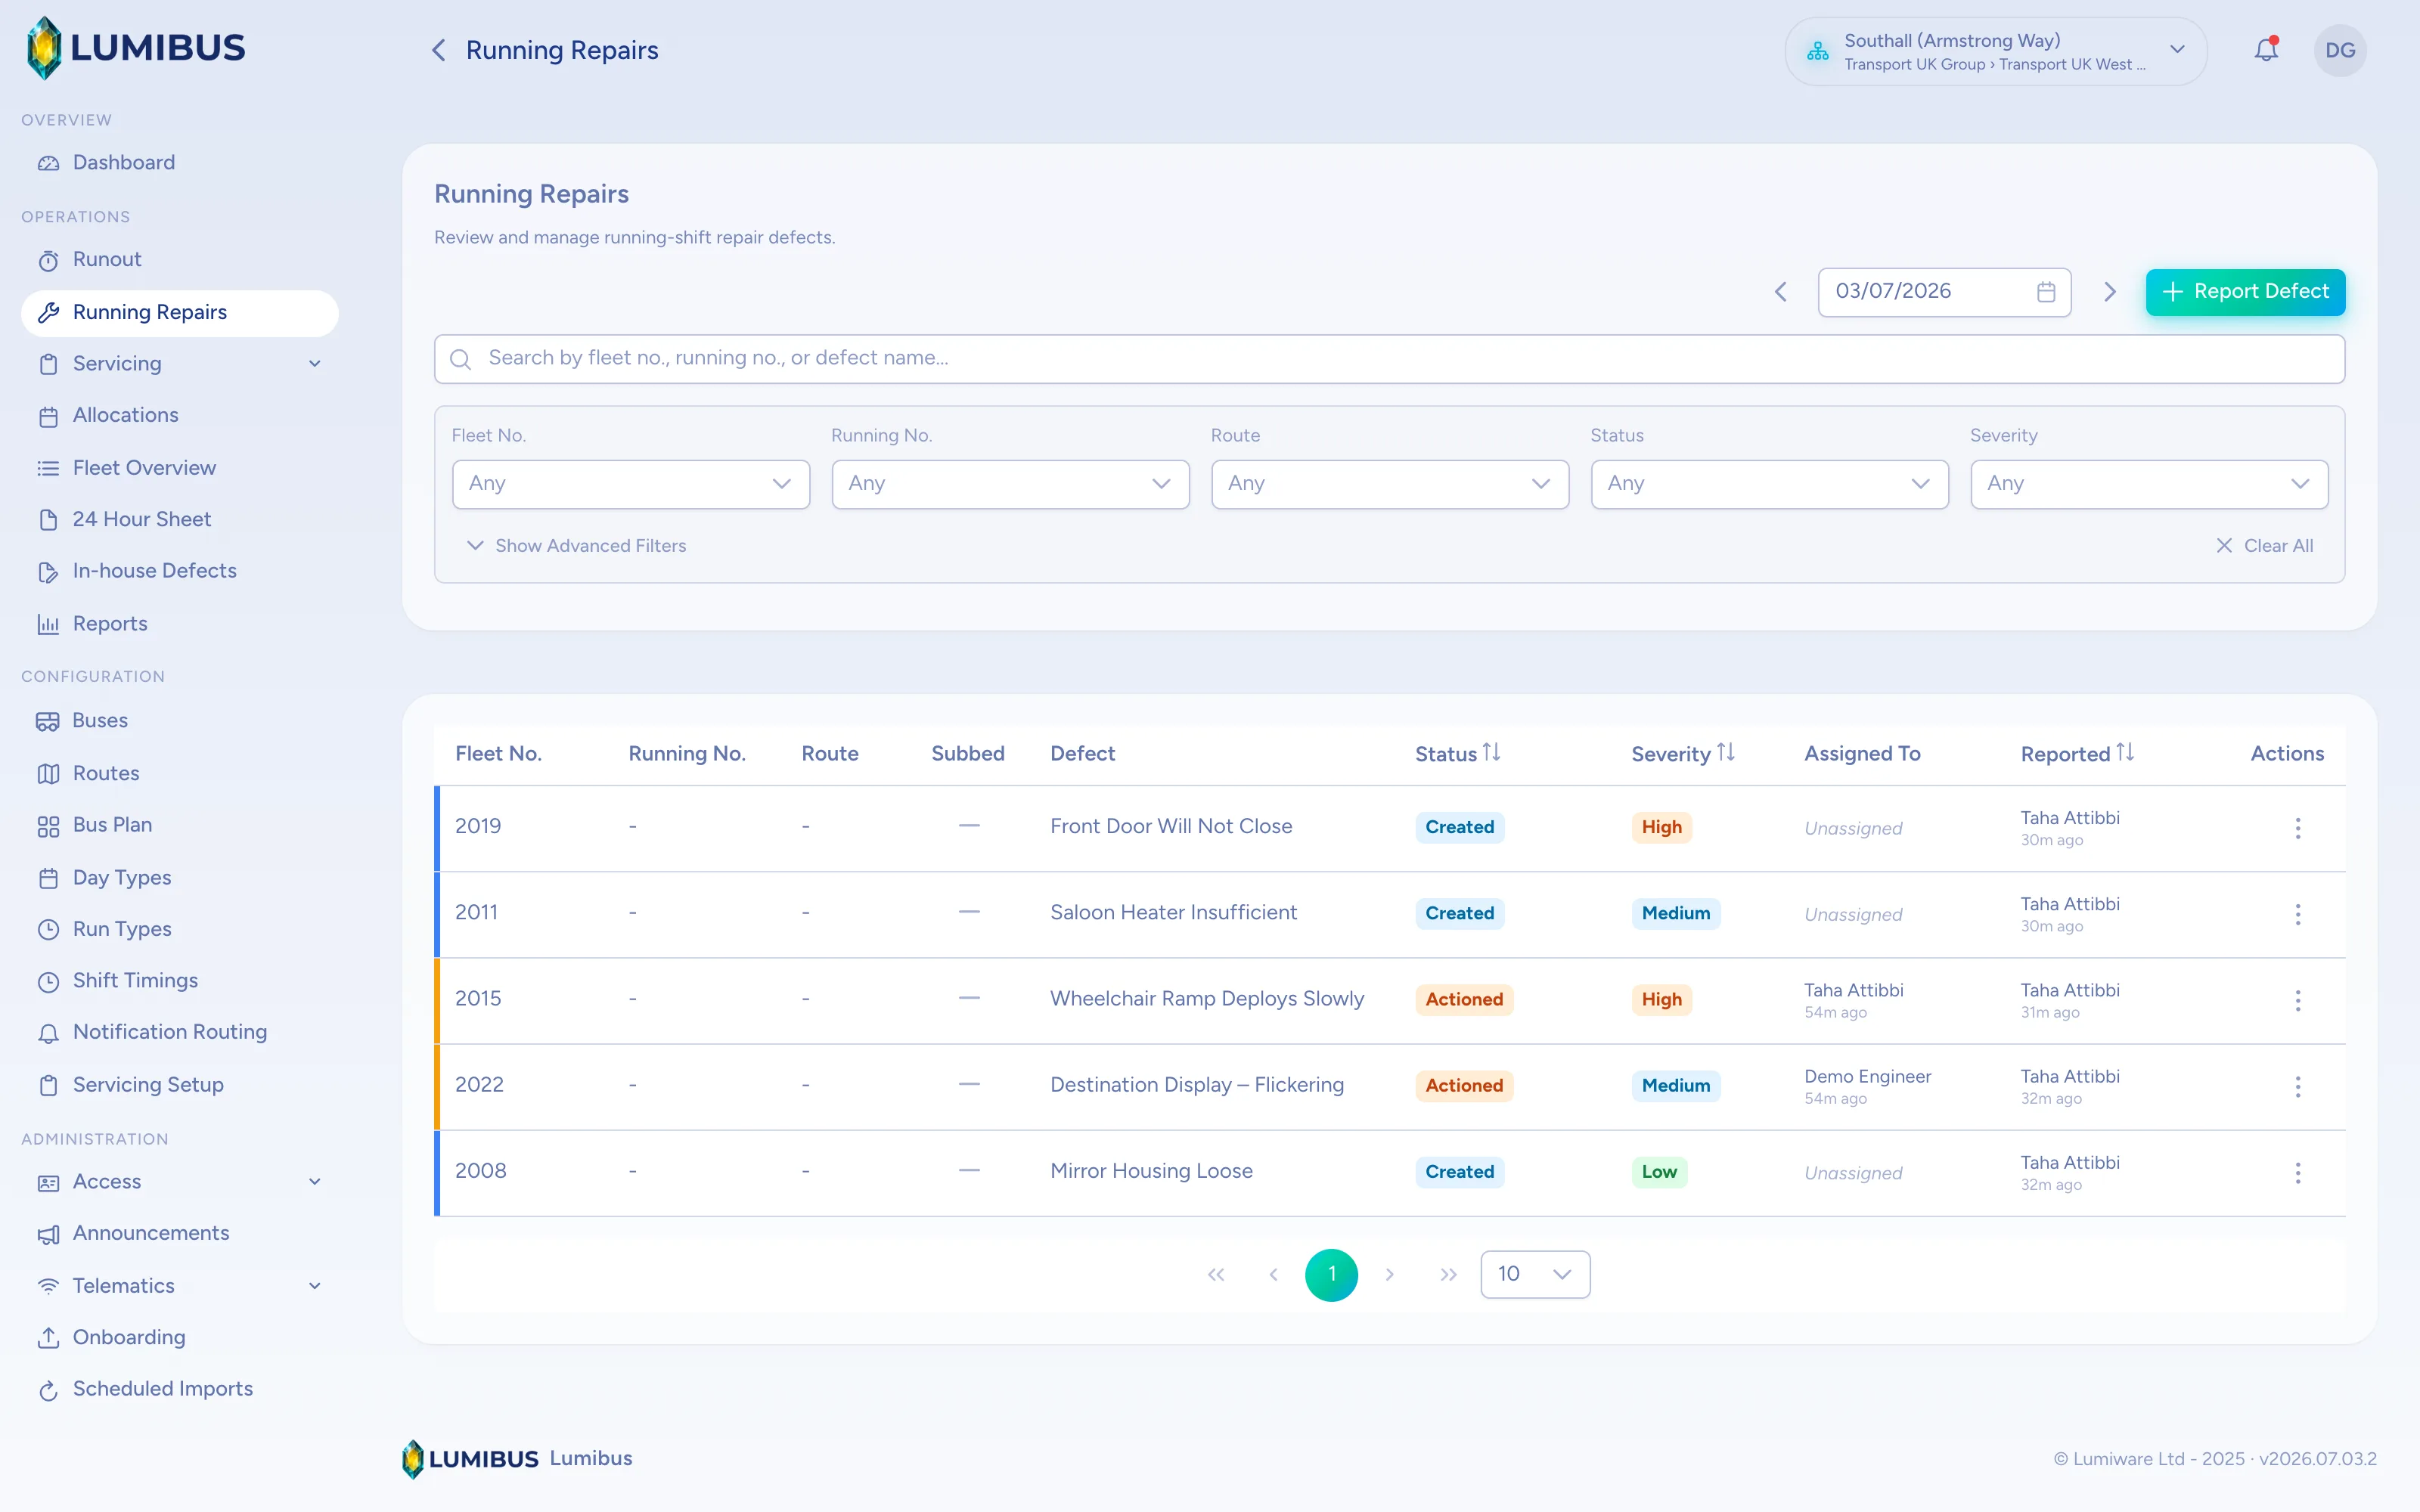Image resolution: width=2420 pixels, height=1512 pixels.
Task: Open the Running No. filter dropdown
Action: [x=1010, y=484]
